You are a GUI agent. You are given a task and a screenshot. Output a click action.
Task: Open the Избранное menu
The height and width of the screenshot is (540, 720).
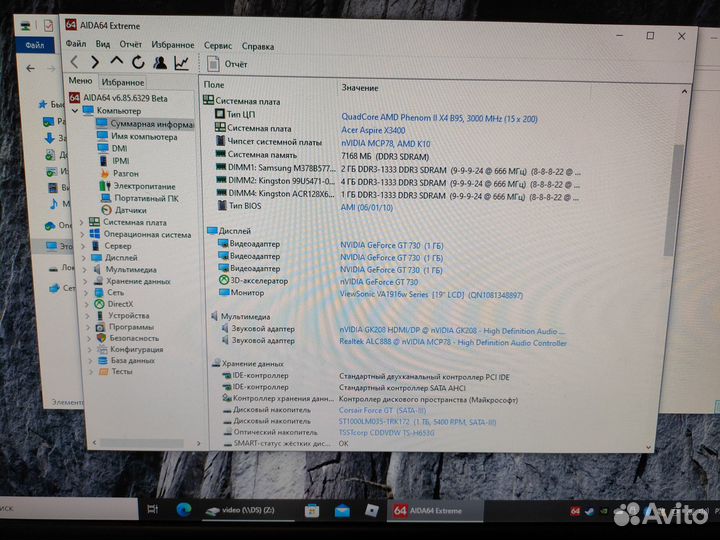coord(173,45)
